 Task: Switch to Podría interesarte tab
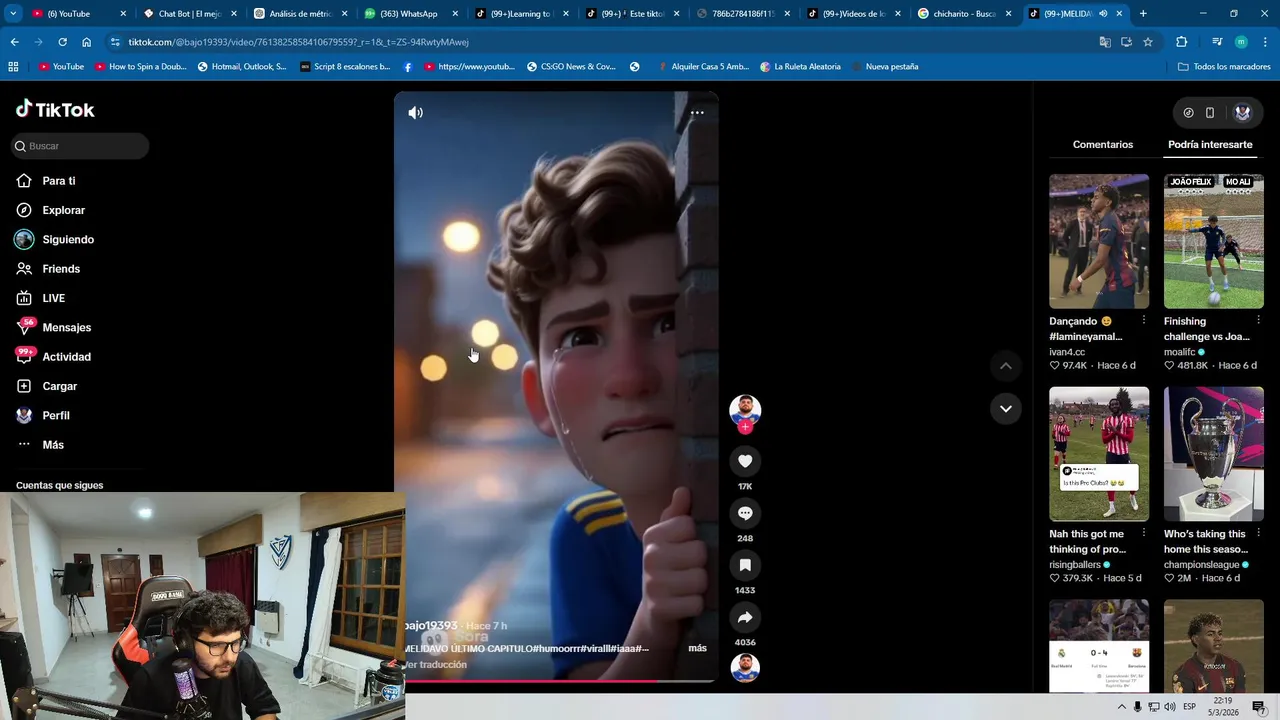[1210, 145]
